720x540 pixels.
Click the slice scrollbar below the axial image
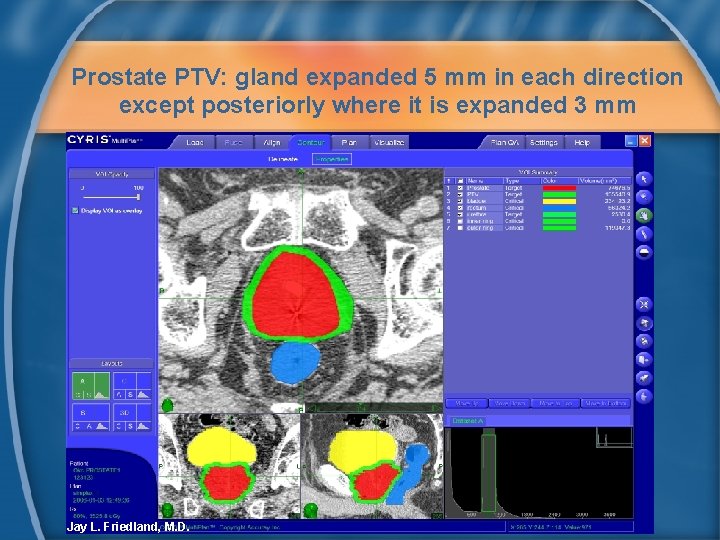pyautogui.click(x=374, y=408)
